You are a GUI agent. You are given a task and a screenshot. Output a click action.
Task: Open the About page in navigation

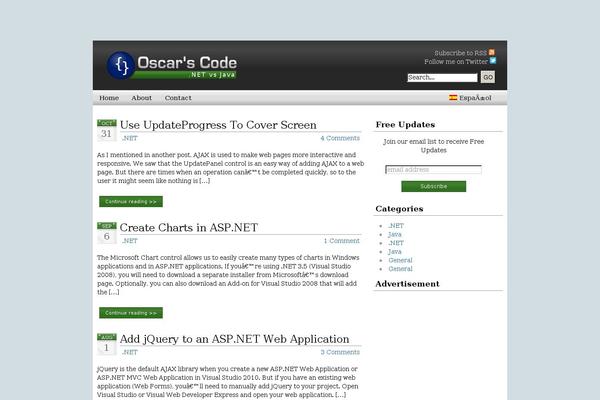142,98
